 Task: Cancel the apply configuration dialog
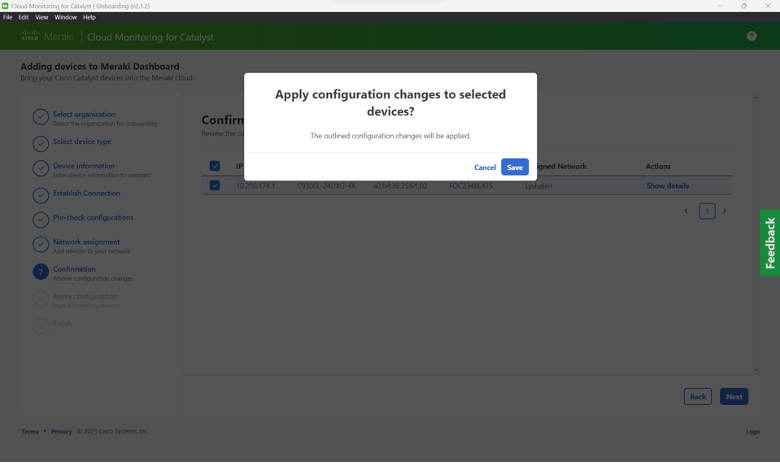point(484,167)
